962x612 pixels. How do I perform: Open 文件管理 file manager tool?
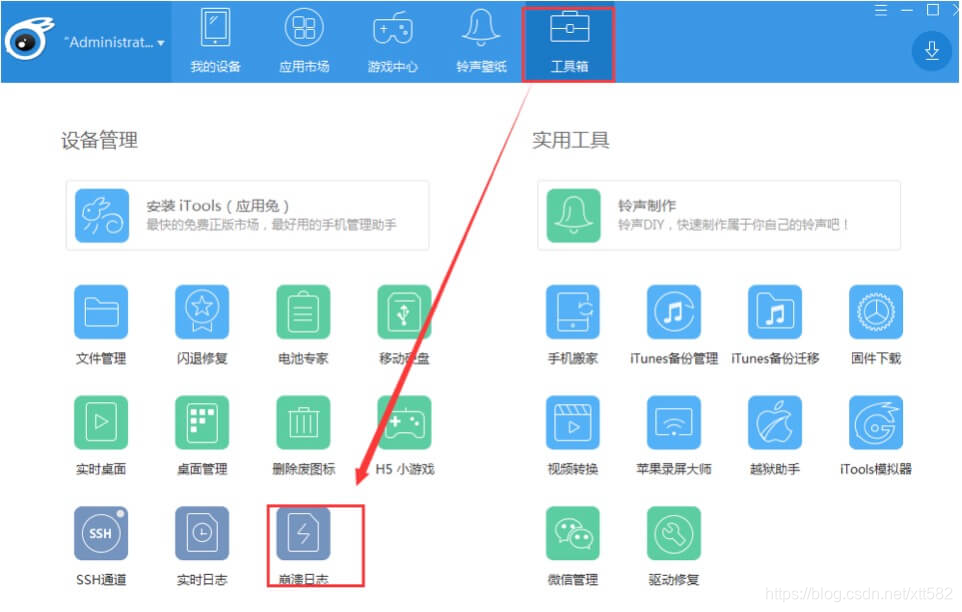pos(101,312)
